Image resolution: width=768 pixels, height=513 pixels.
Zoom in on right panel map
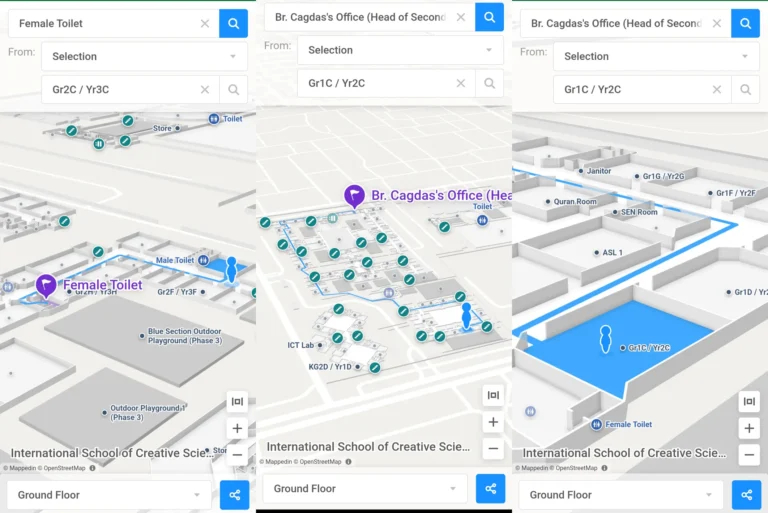click(x=749, y=428)
